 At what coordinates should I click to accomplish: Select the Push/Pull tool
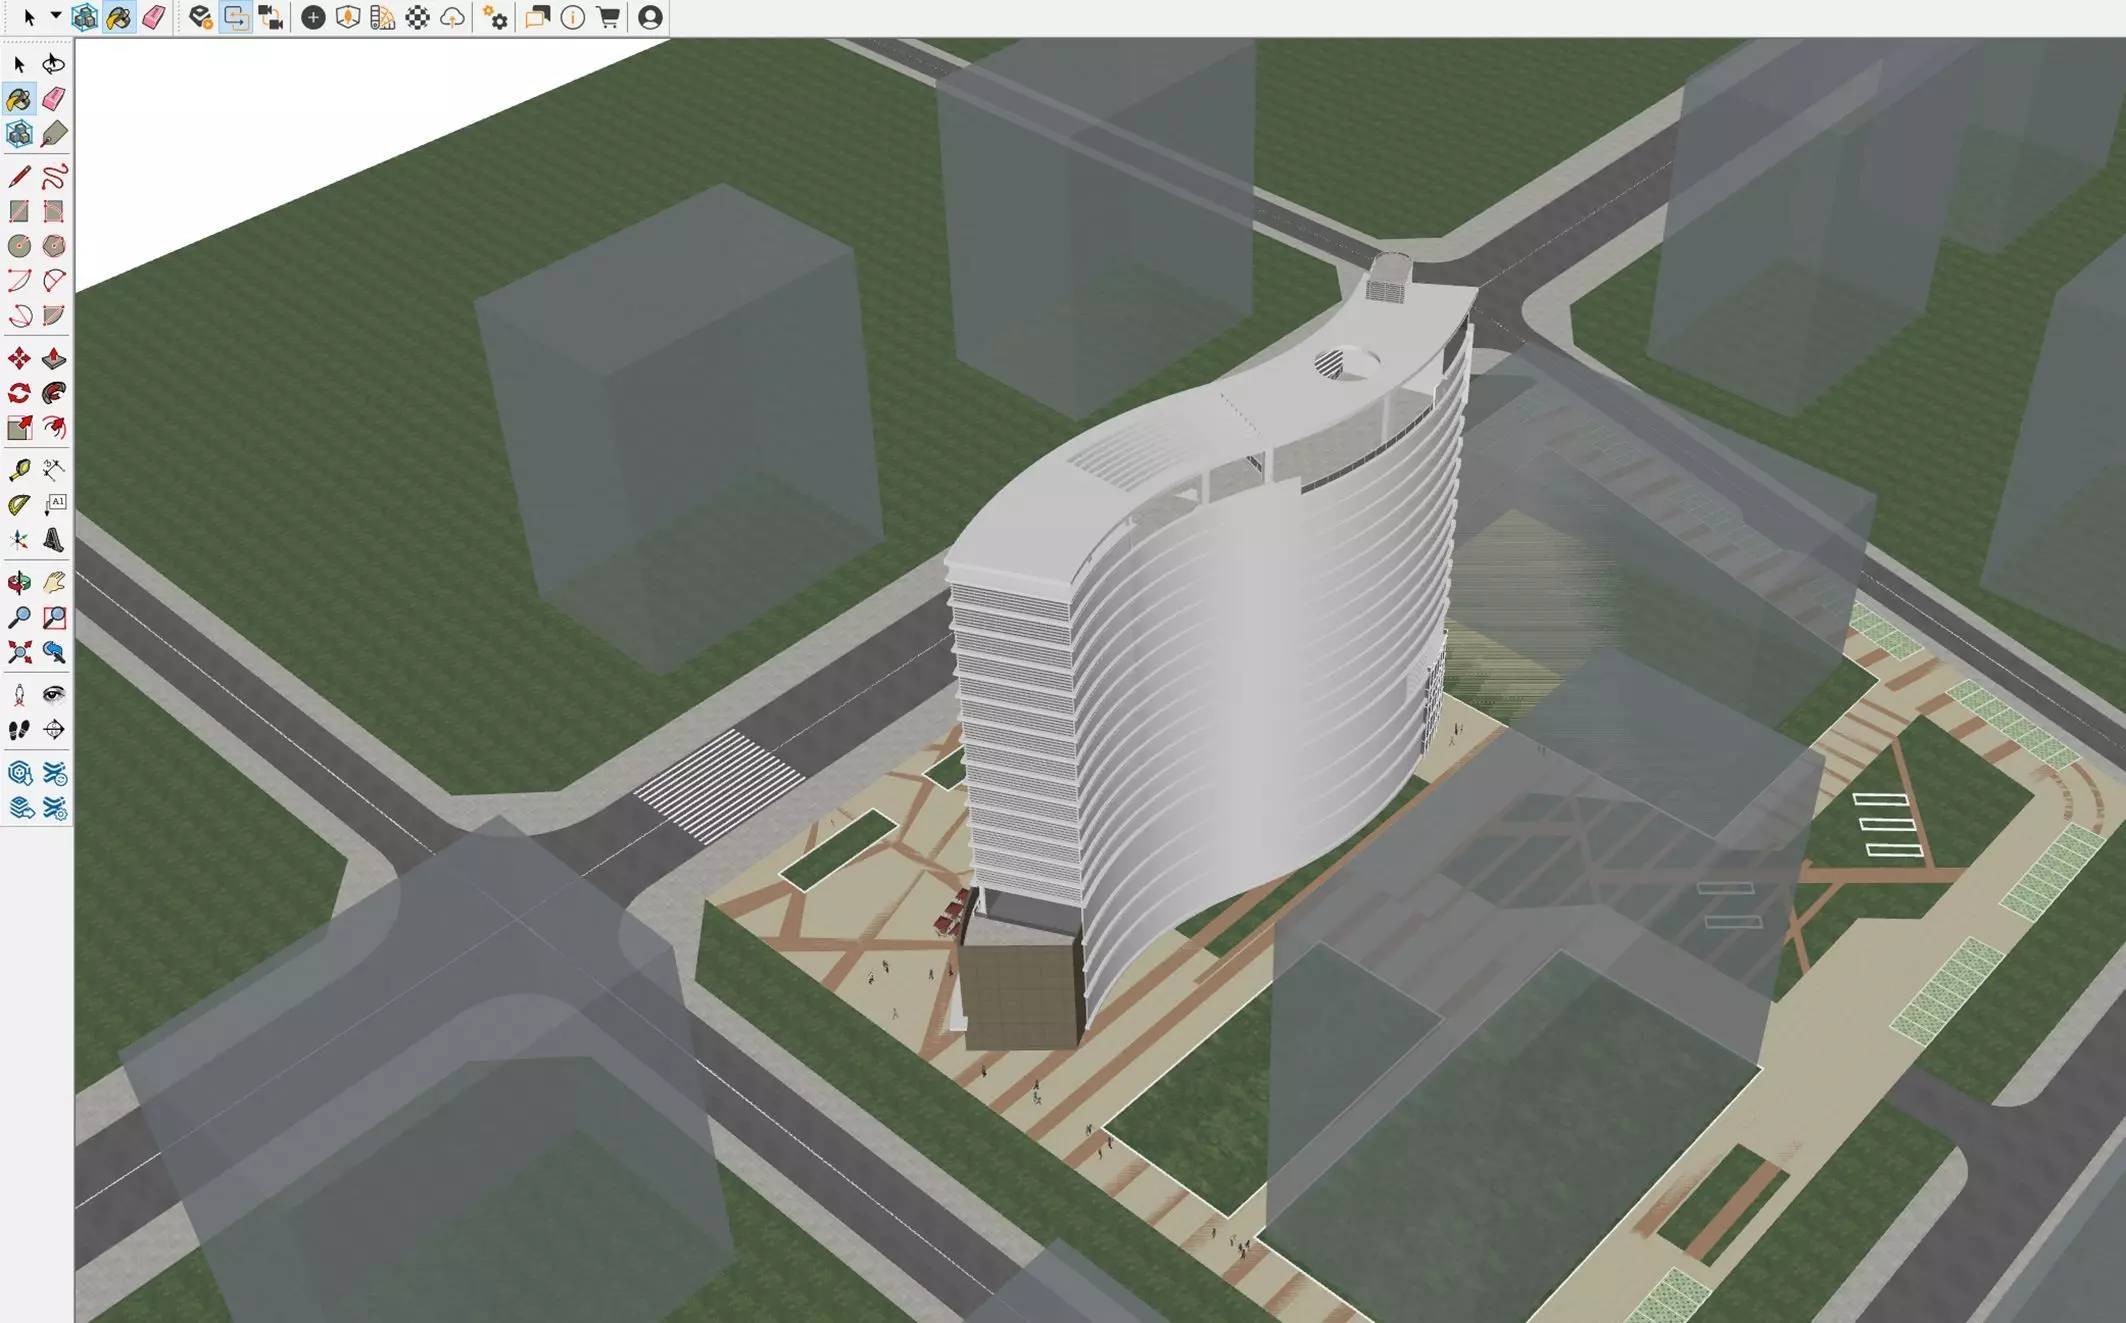click(x=54, y=359)
